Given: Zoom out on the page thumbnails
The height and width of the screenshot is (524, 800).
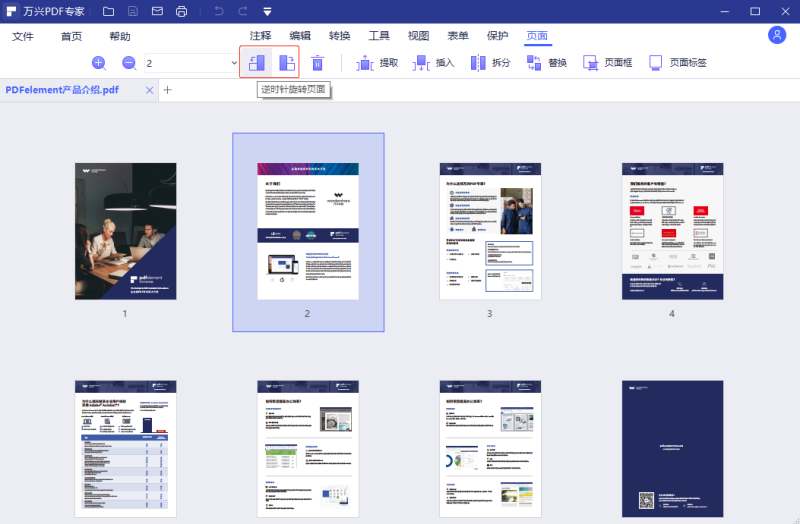Looking at the screenshot, I should tap(129, 63).
